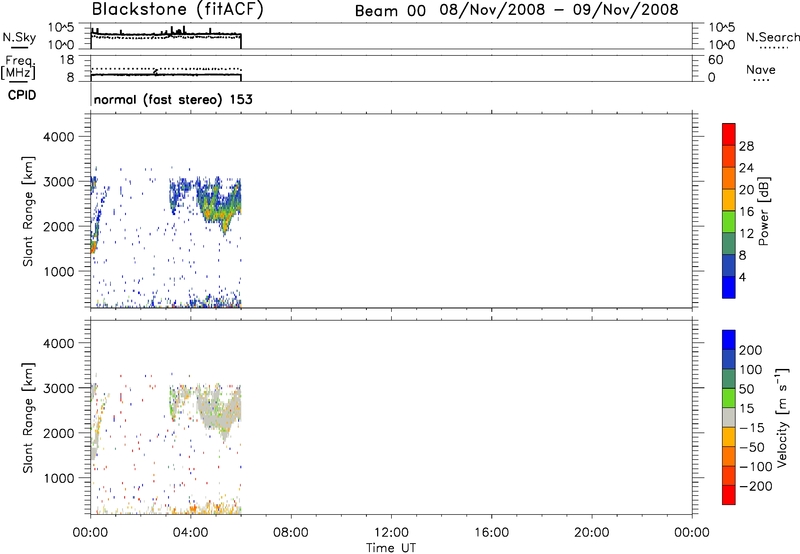Screen dimensions: 800x554
Task: Click the date range "08/Nov/2008 – 09/Nov/2008"
Action: [x=559, y=10]
